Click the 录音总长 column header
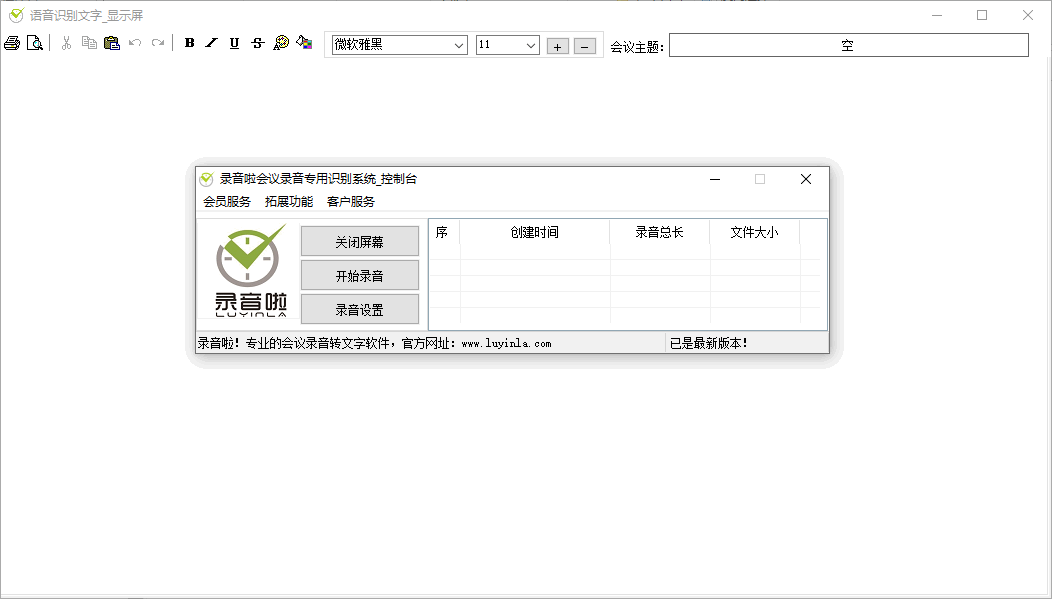 click(660, 232)
